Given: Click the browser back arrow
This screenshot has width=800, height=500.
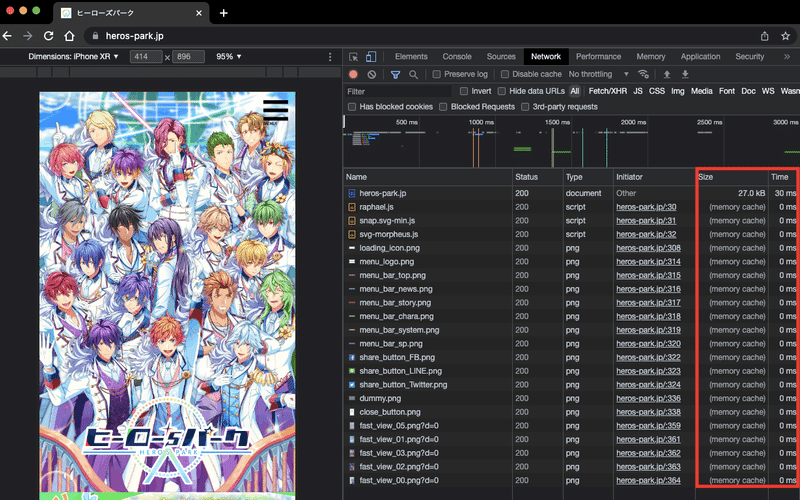Looking at the screenshot, I should [x=7, y=36].
